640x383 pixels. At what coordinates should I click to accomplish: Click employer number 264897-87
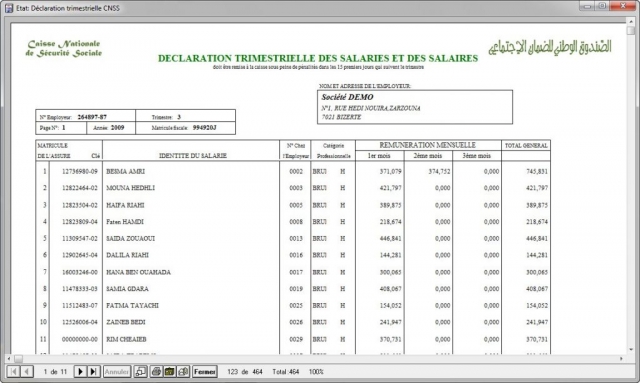point(92,117)
